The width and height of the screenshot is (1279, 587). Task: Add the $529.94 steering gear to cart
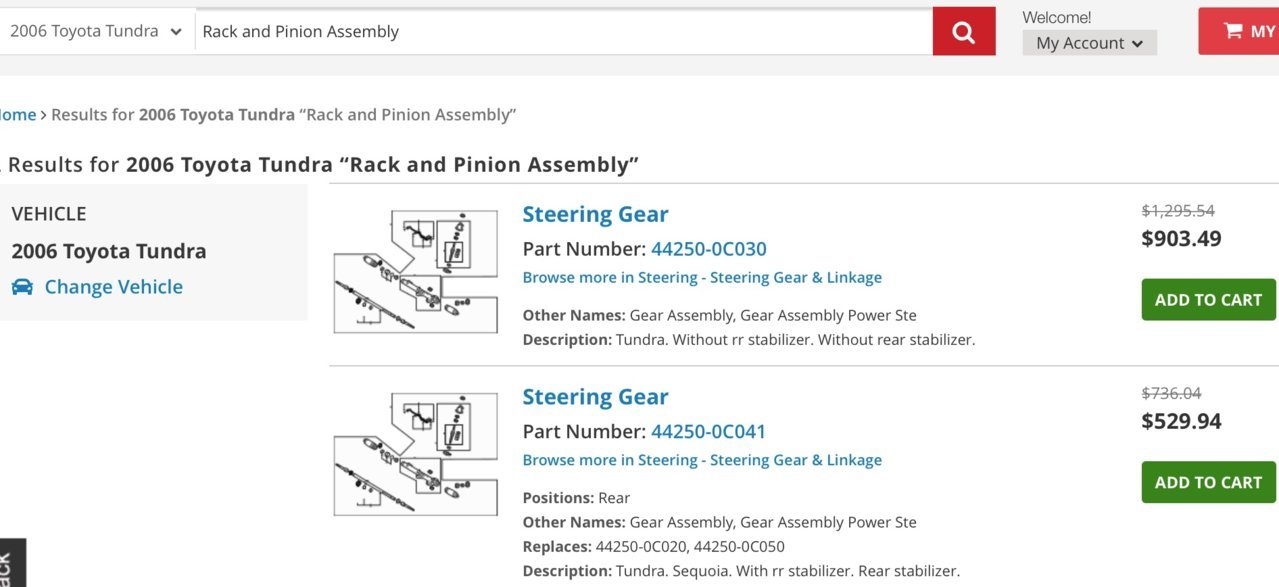click(1208, 482)
